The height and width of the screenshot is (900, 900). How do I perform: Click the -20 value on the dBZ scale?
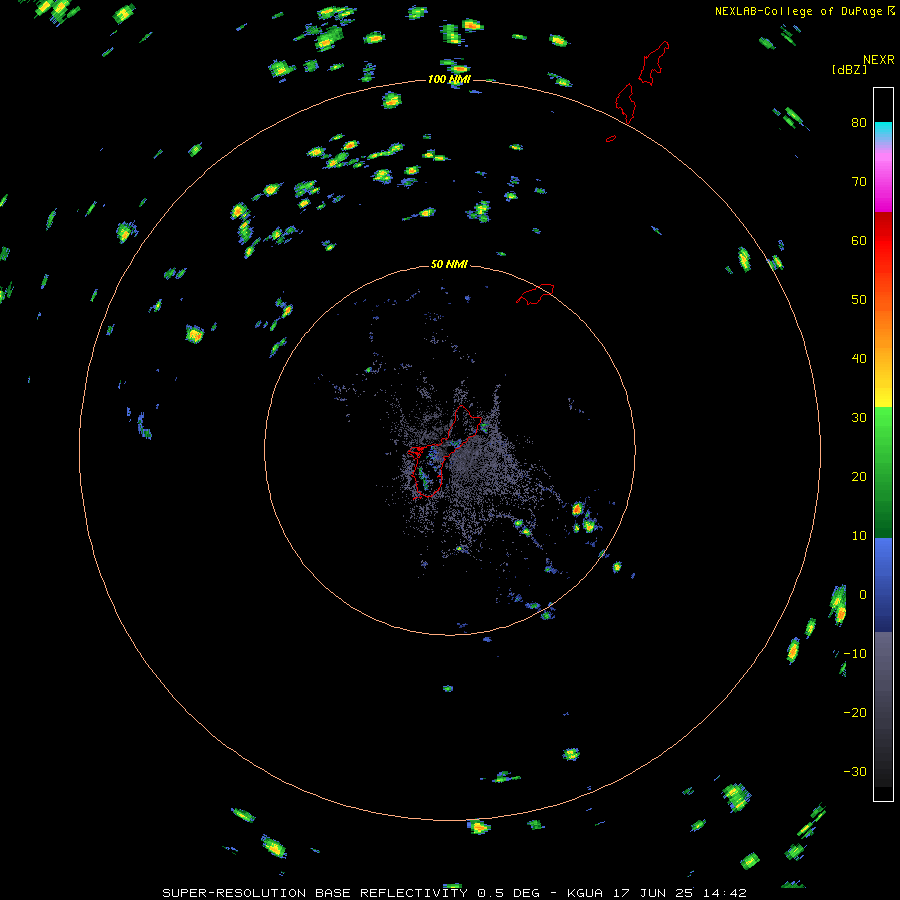pyautogui.click(x=855, y=713)
